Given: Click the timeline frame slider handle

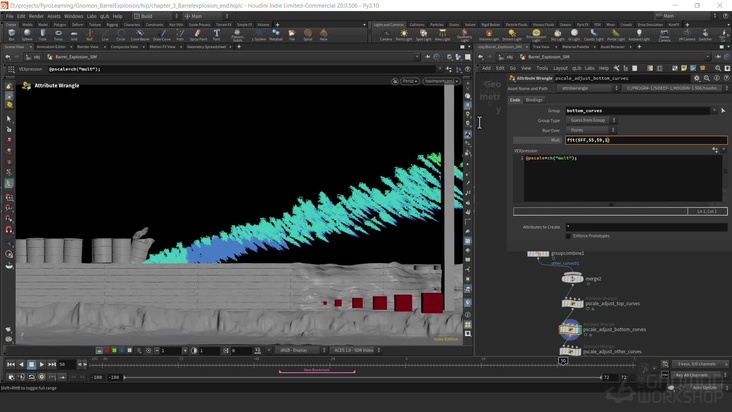Looking at the screenshot, I should click(x=564, y=362).
